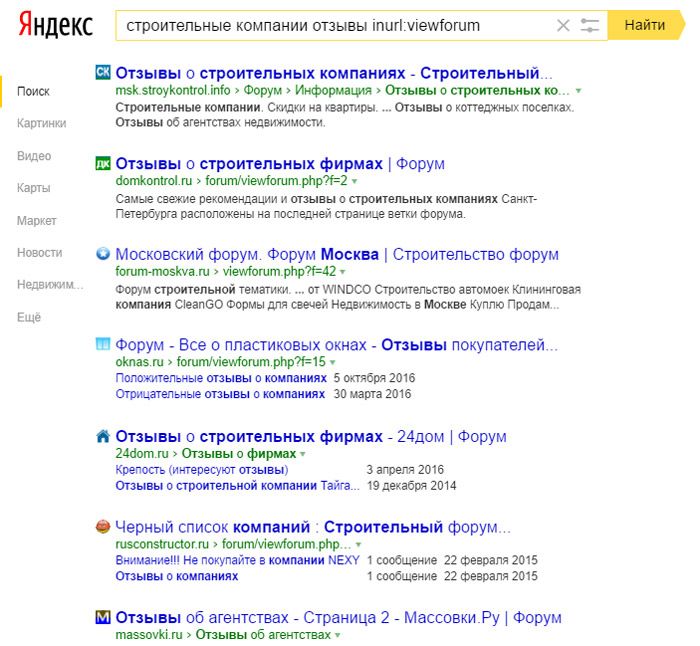Screen dimensions: 700x646
Task: Click the rusconstructor.ru domain link
Action: pos(162,544)
